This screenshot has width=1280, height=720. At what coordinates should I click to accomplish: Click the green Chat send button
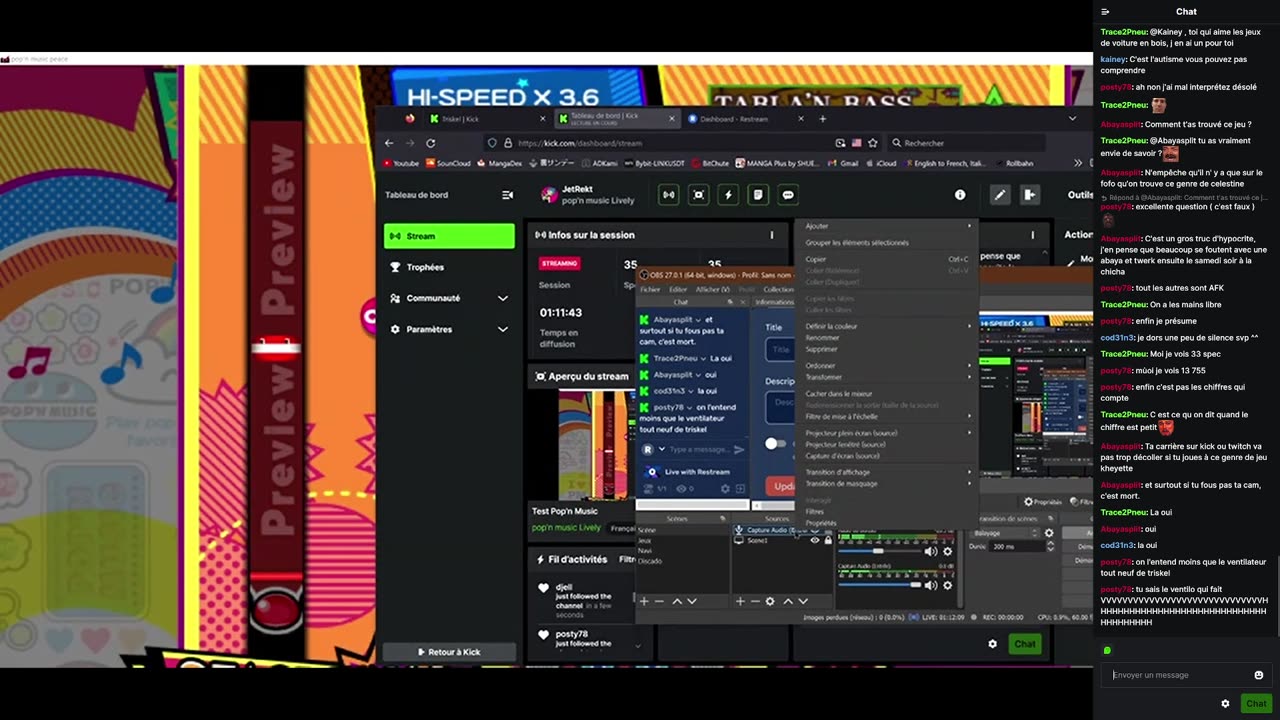click(1256, 704)
